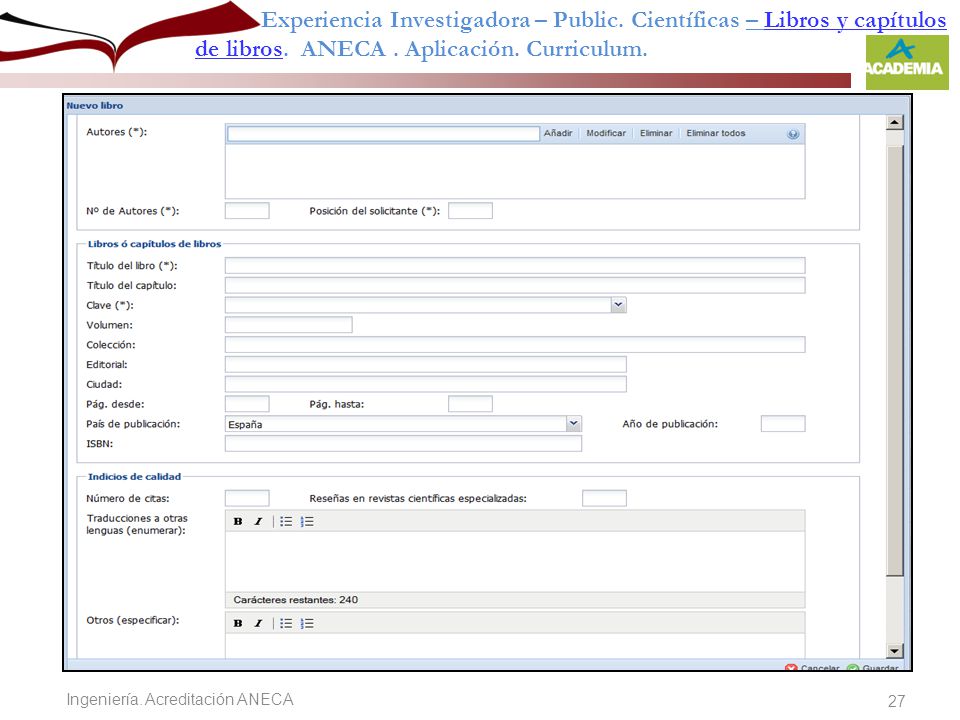The height and width of the screenshot is (720, 960).
Task: Focus the Nº de Autores field
Action: [247, 211]
